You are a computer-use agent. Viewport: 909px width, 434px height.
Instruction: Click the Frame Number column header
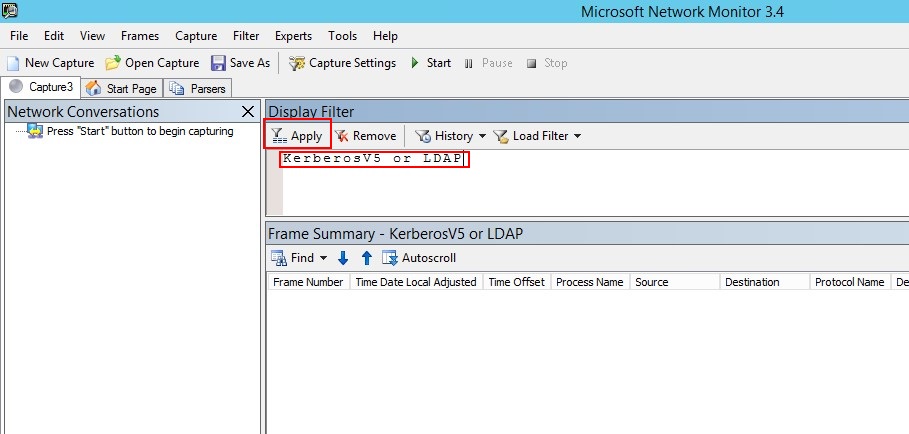[308, 282]
